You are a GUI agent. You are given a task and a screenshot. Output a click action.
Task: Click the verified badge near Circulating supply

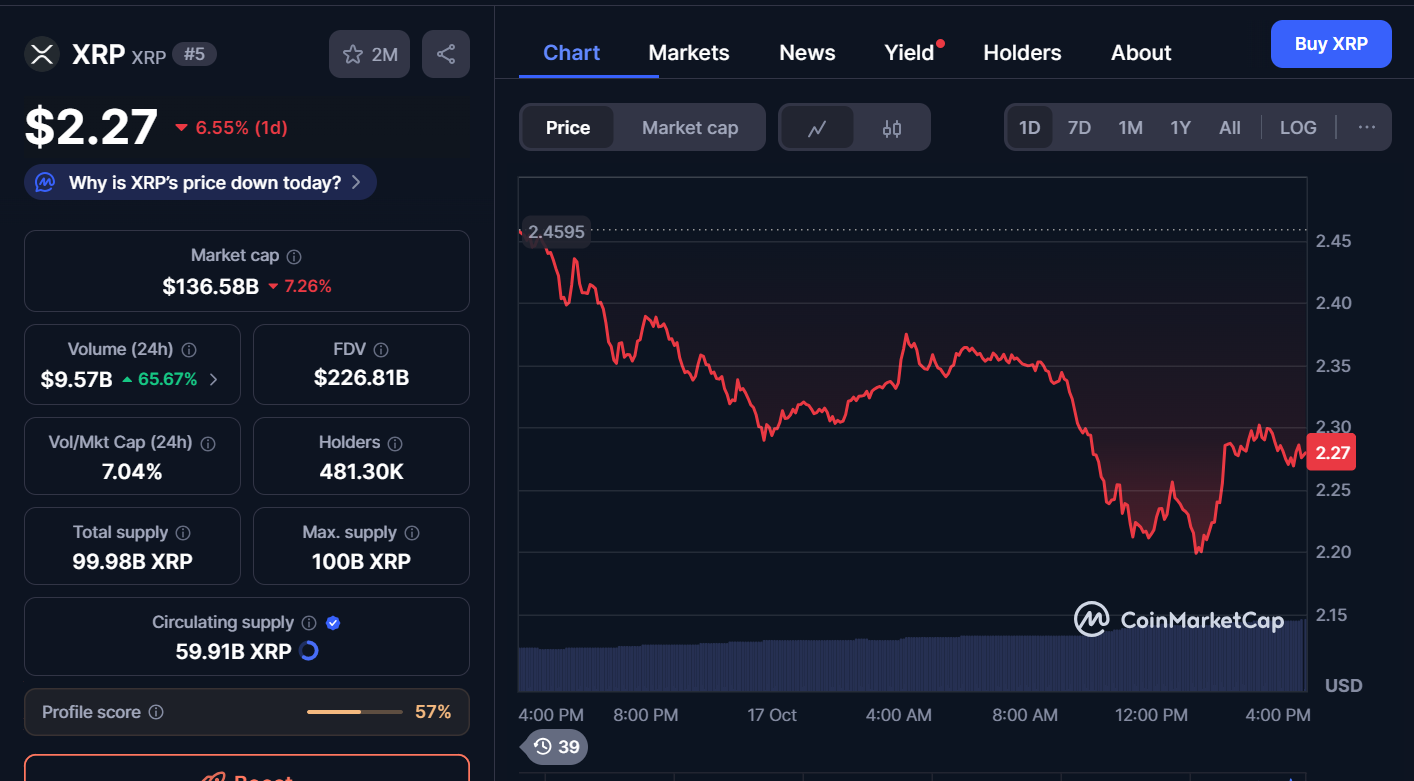coord(333,623)
